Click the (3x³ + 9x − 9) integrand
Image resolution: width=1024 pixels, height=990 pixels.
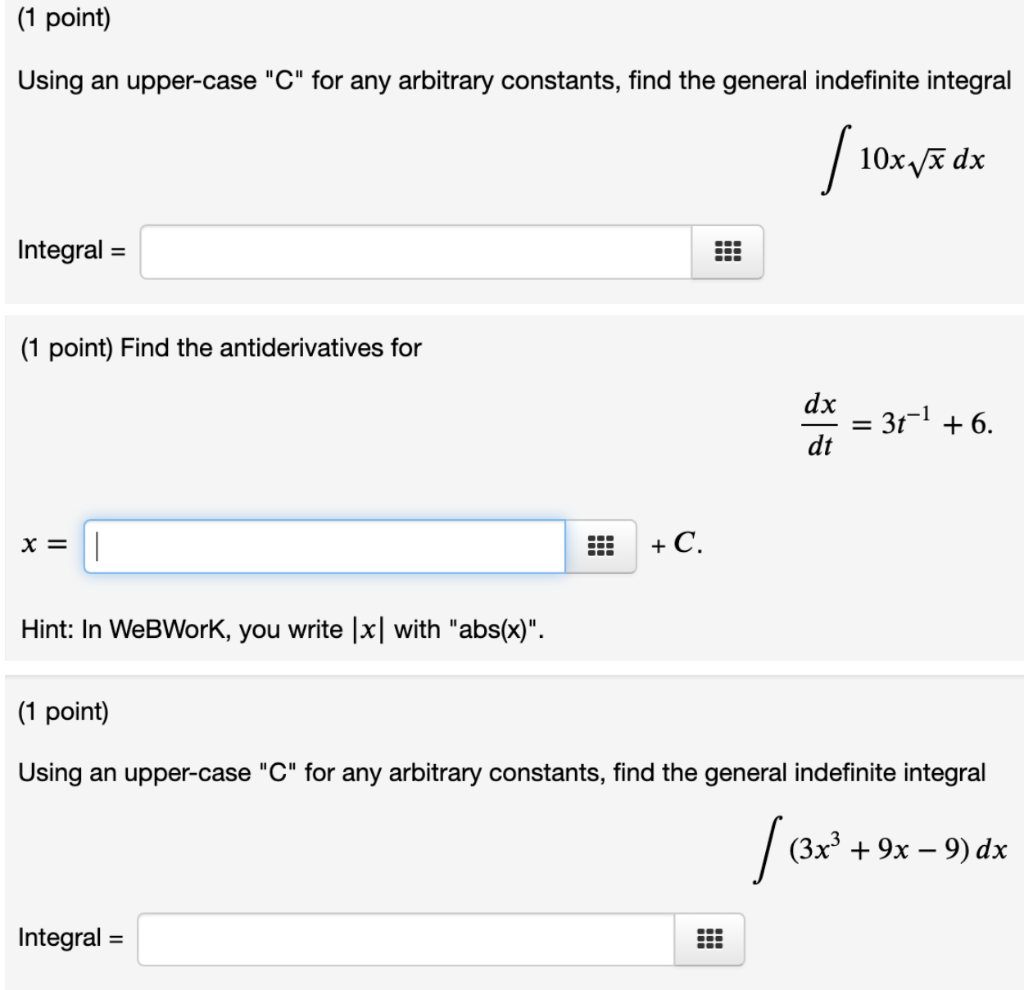880,845
